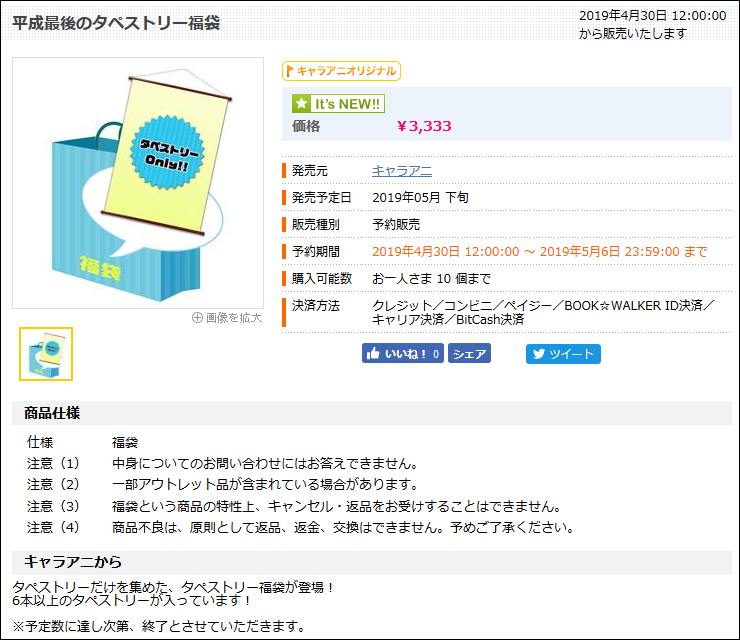Click the product title 平成最後のタペストリー福袋
The image size is (740, 640).
(116, 22)
